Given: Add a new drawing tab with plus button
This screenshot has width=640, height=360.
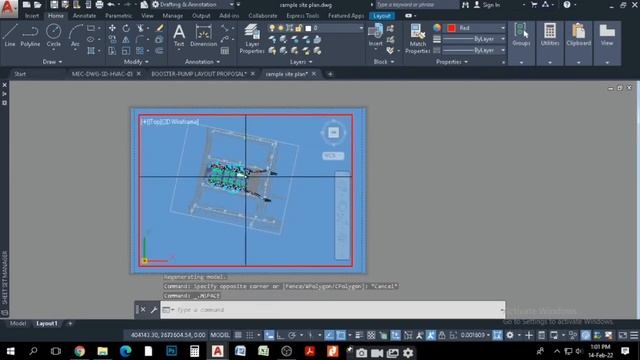Looking at the screenshot, I should tap(330, 74).
